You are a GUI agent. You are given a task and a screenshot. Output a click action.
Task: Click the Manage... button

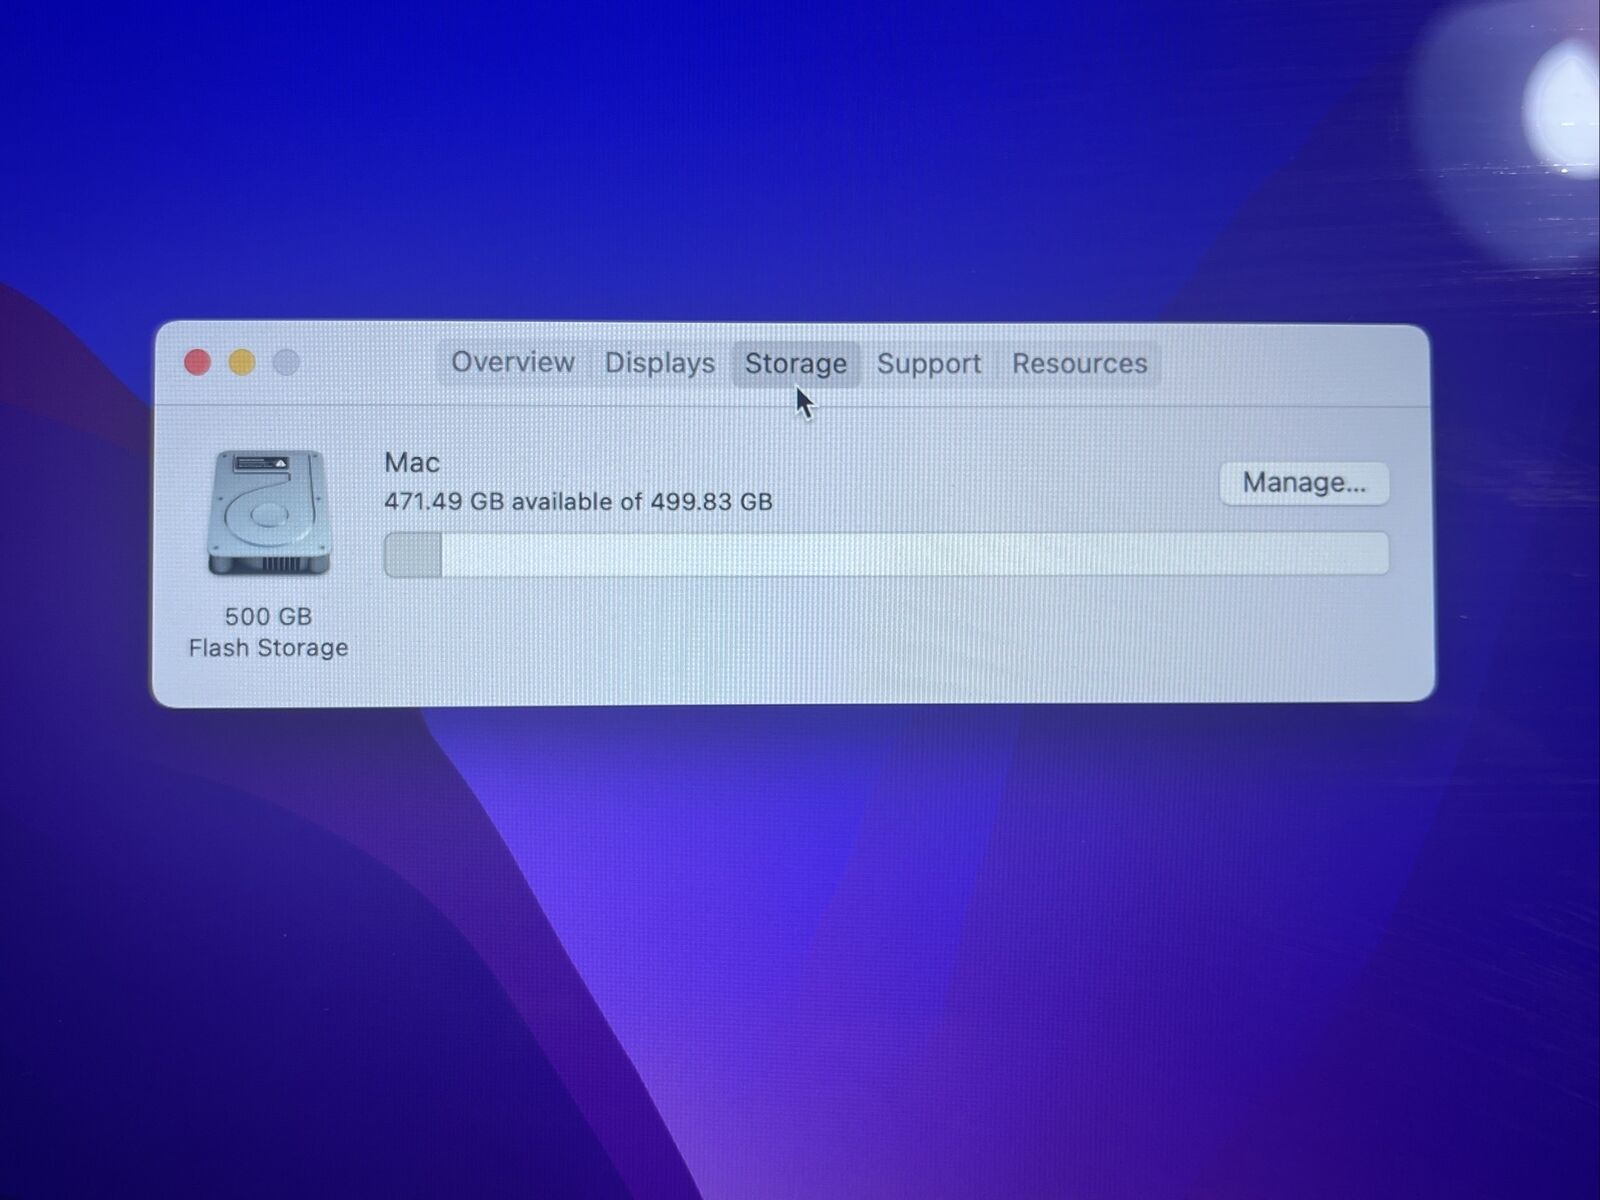point(1304,483)
